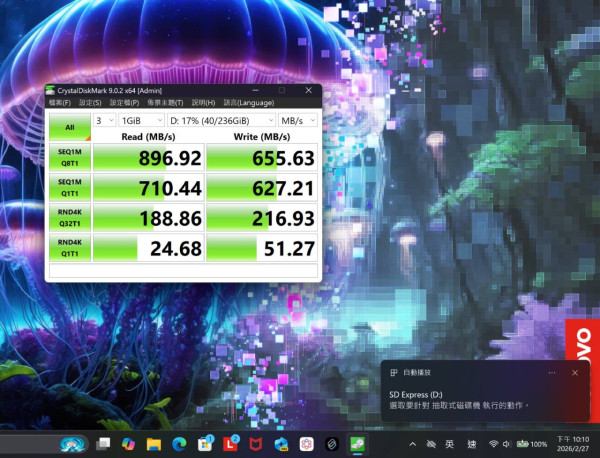Run the SEQ1M Q8T1 test

(x=70, y=157)
